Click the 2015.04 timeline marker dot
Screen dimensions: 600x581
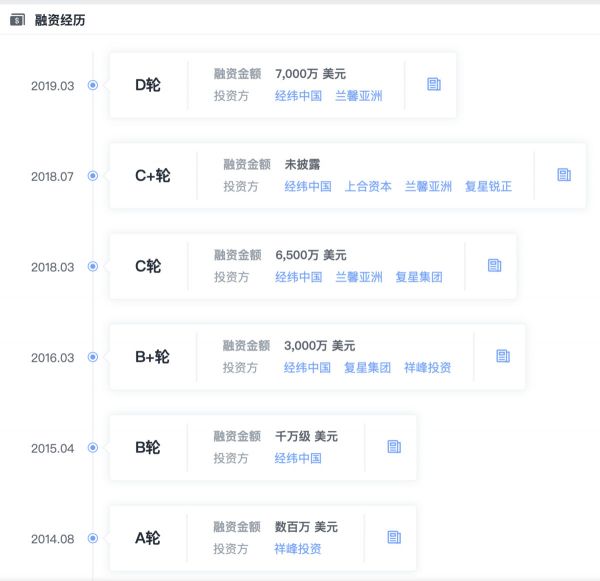click(93, 448)
